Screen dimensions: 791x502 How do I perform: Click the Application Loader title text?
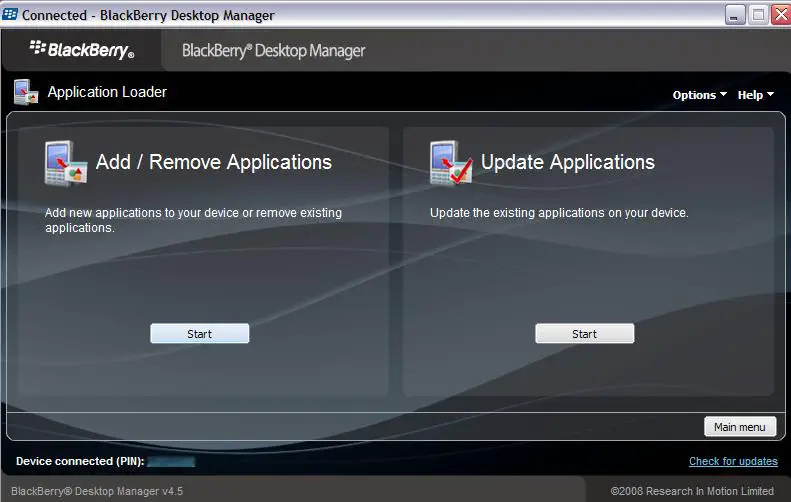pyautogui.click(x=107, y=92)
